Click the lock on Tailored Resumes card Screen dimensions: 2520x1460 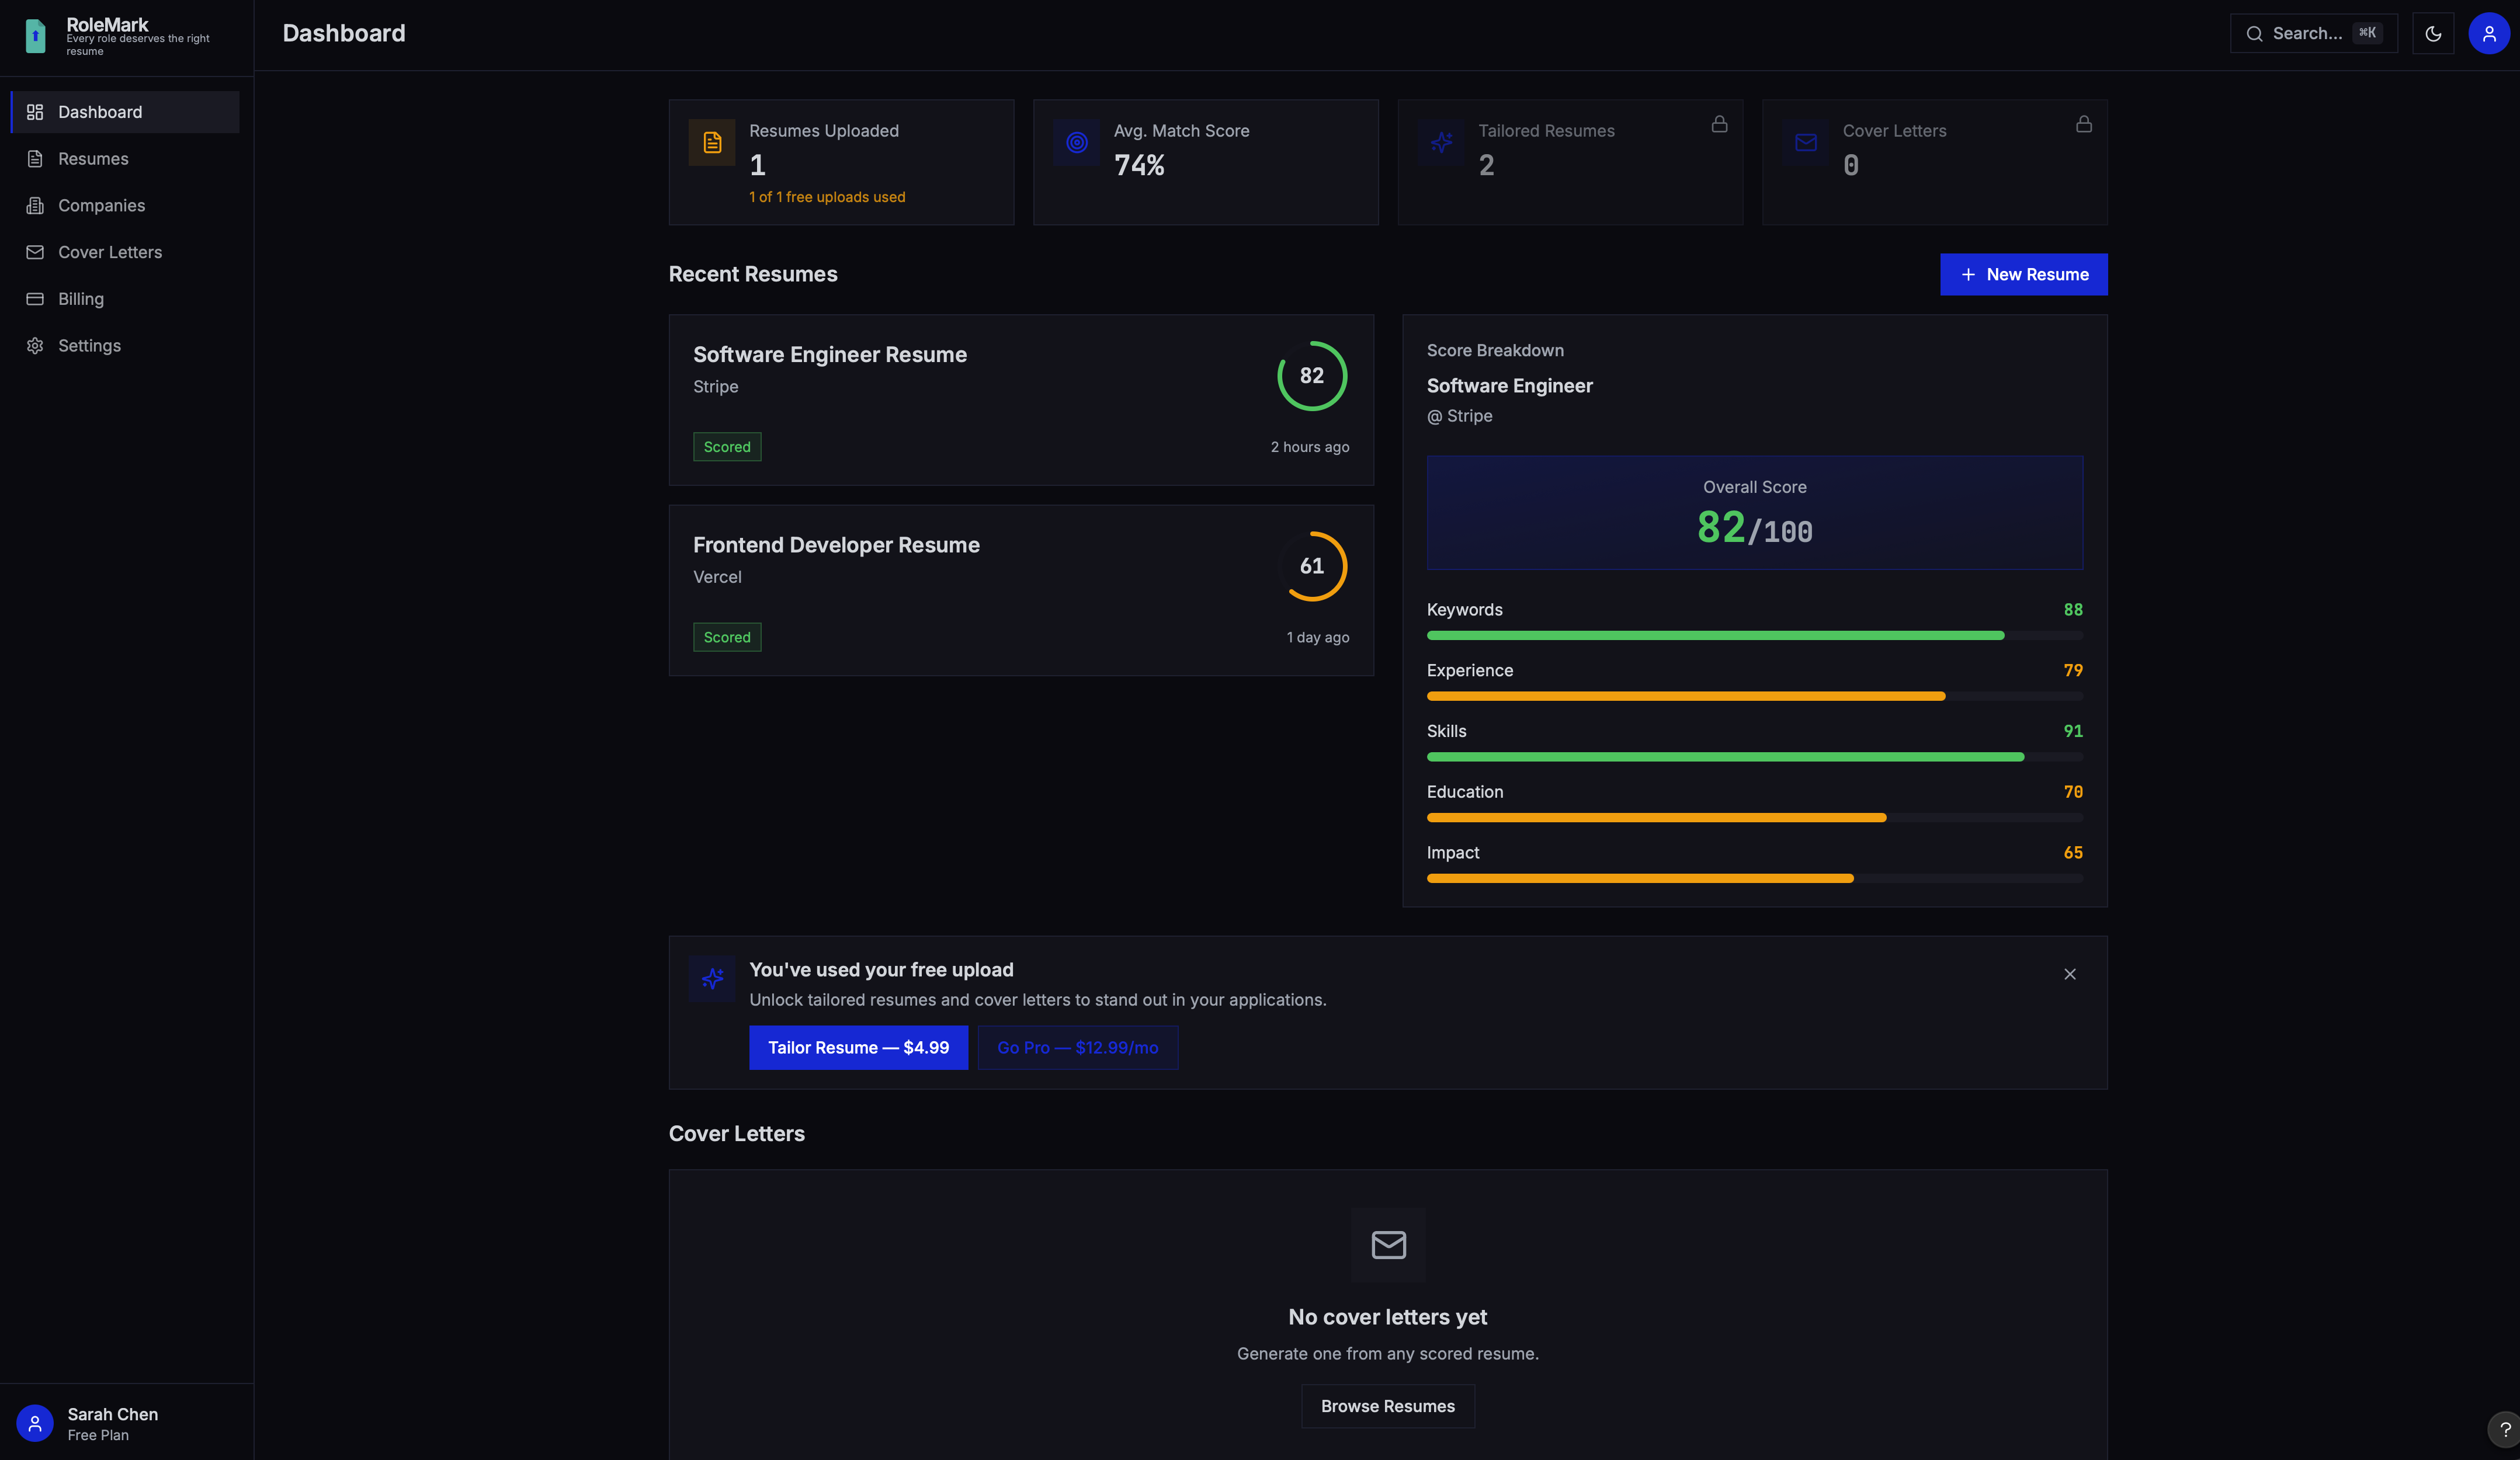point(1719,124)
